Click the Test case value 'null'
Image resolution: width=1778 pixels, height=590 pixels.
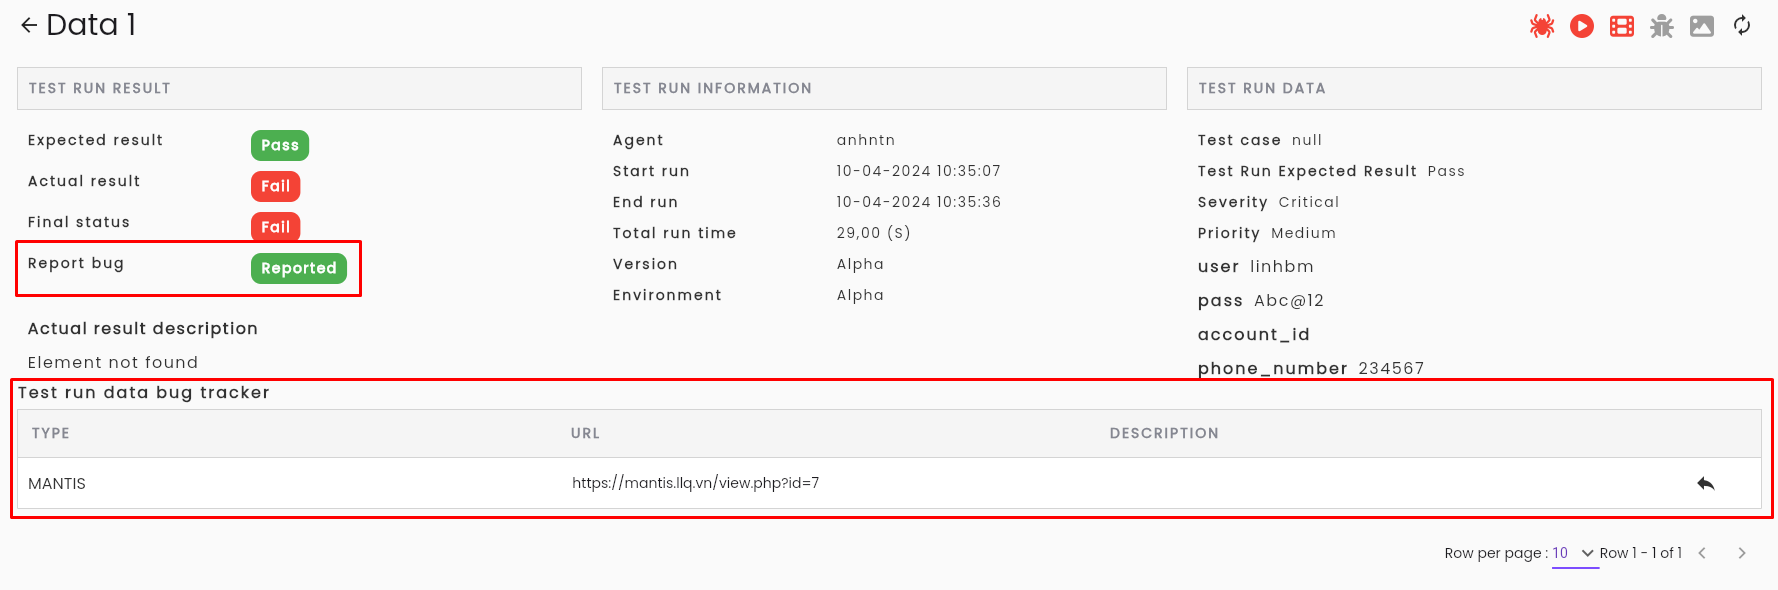(1307, 140)
